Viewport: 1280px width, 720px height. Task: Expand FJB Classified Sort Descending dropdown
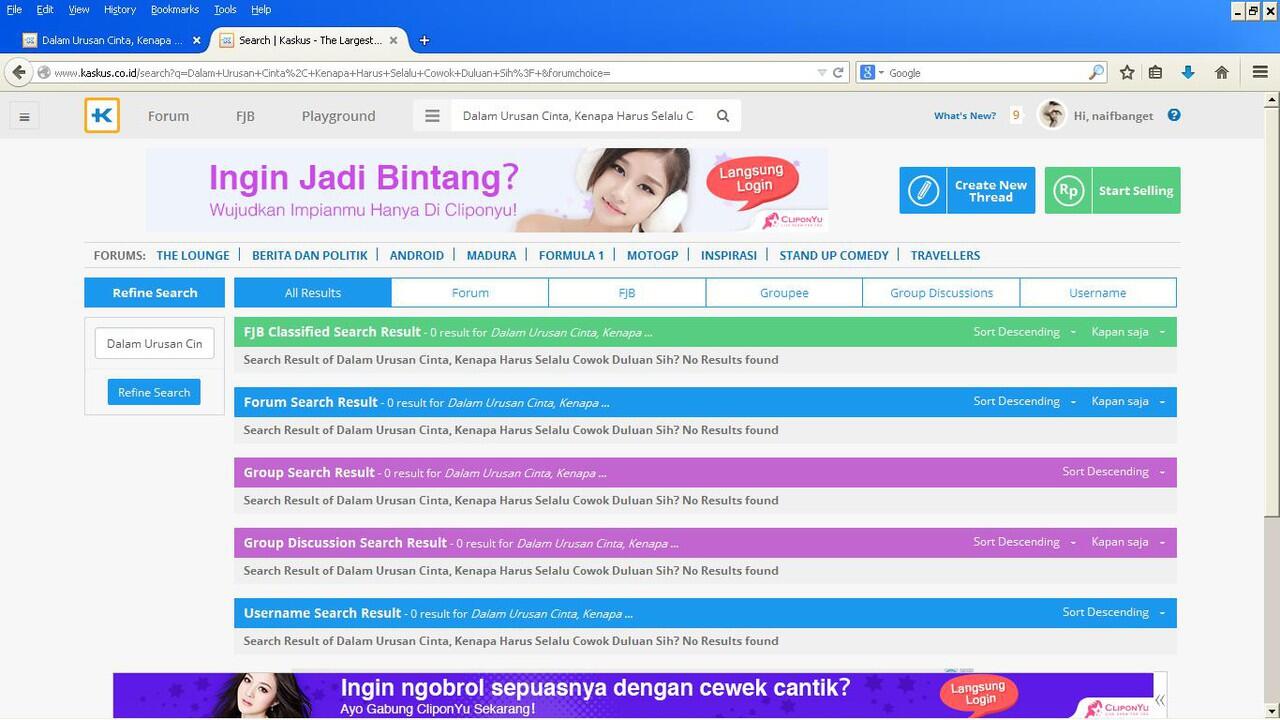[x=1024, y=331]
